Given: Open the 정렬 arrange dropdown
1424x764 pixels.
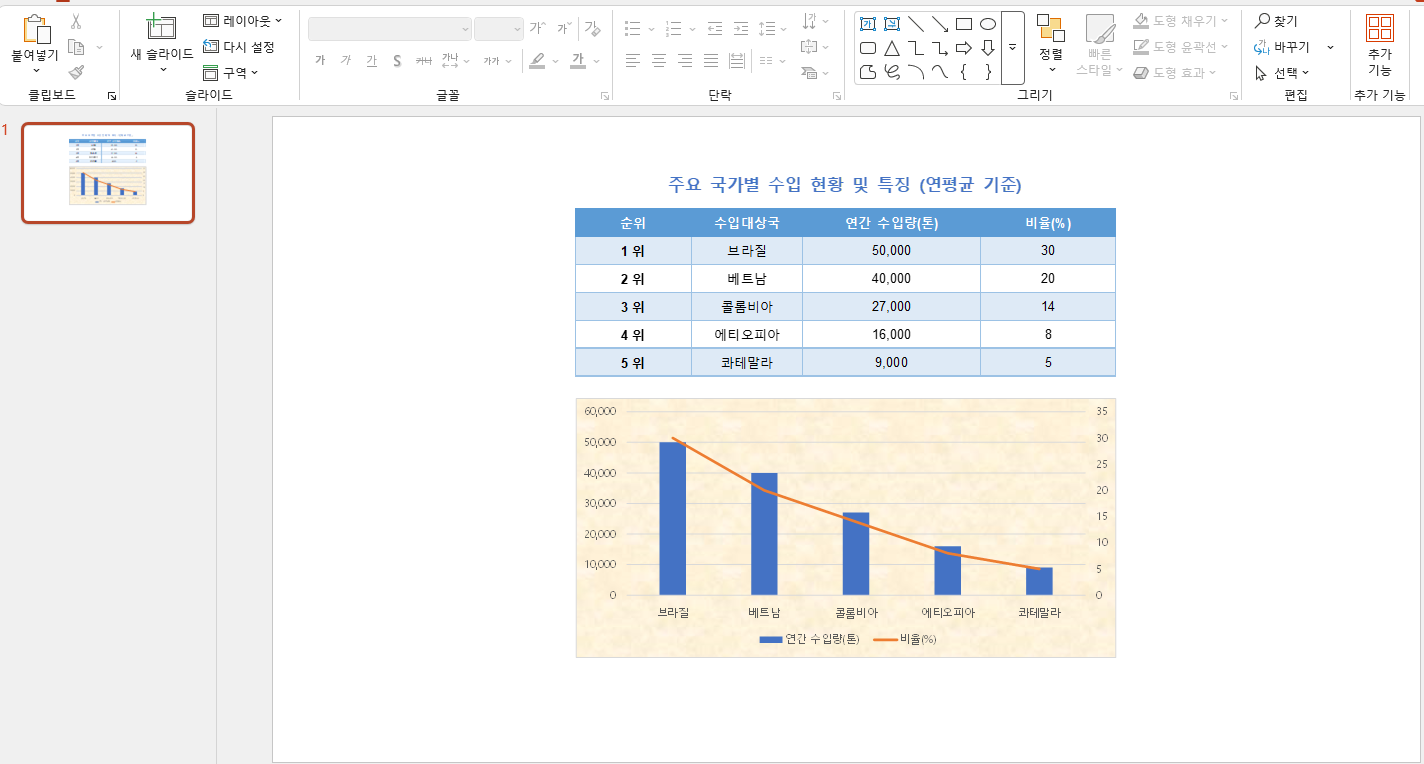Looking at the screenshot, I should coord(1051,44).
